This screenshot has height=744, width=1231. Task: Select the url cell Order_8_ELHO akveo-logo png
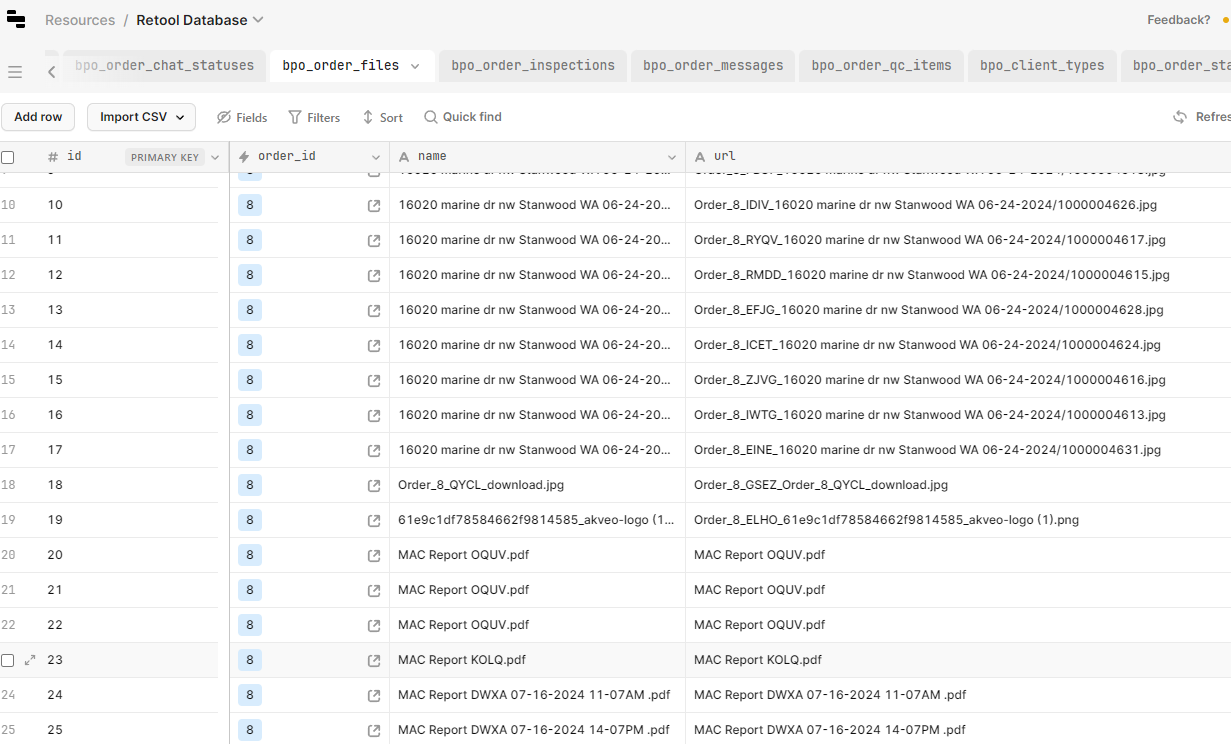958,520
